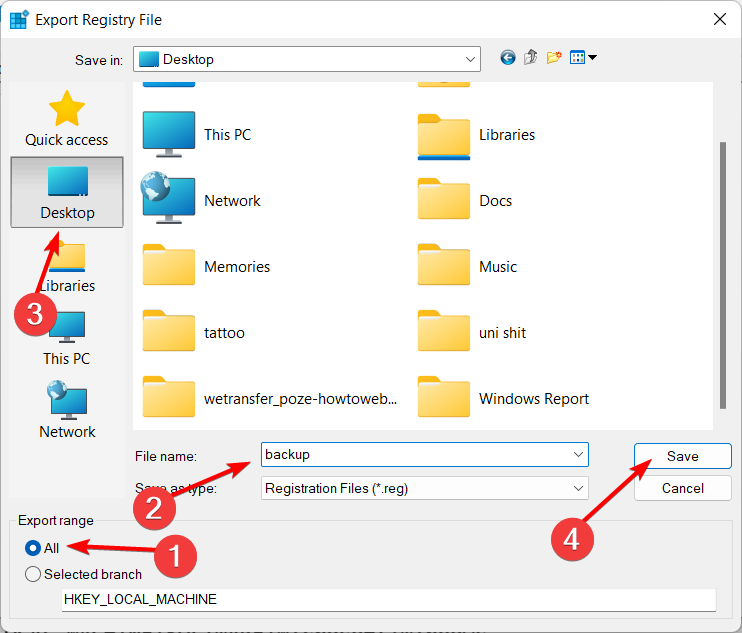Click the "Music" folder name
Viewport: 742px width, 633px height.
pyautogui.click(x=498, y=267)
